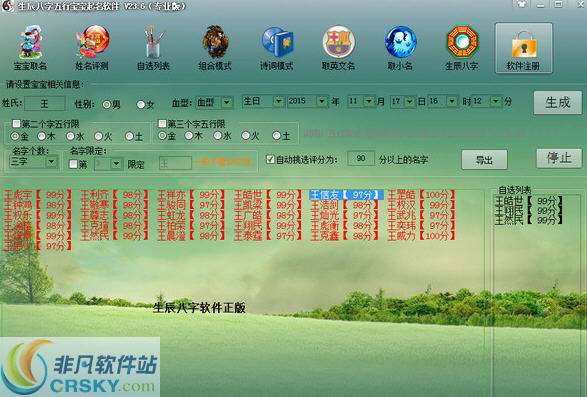Open the 取英文名 English name tool
Image resolution: width=587 pixels, height=397 pixels.
pos(338,48)
